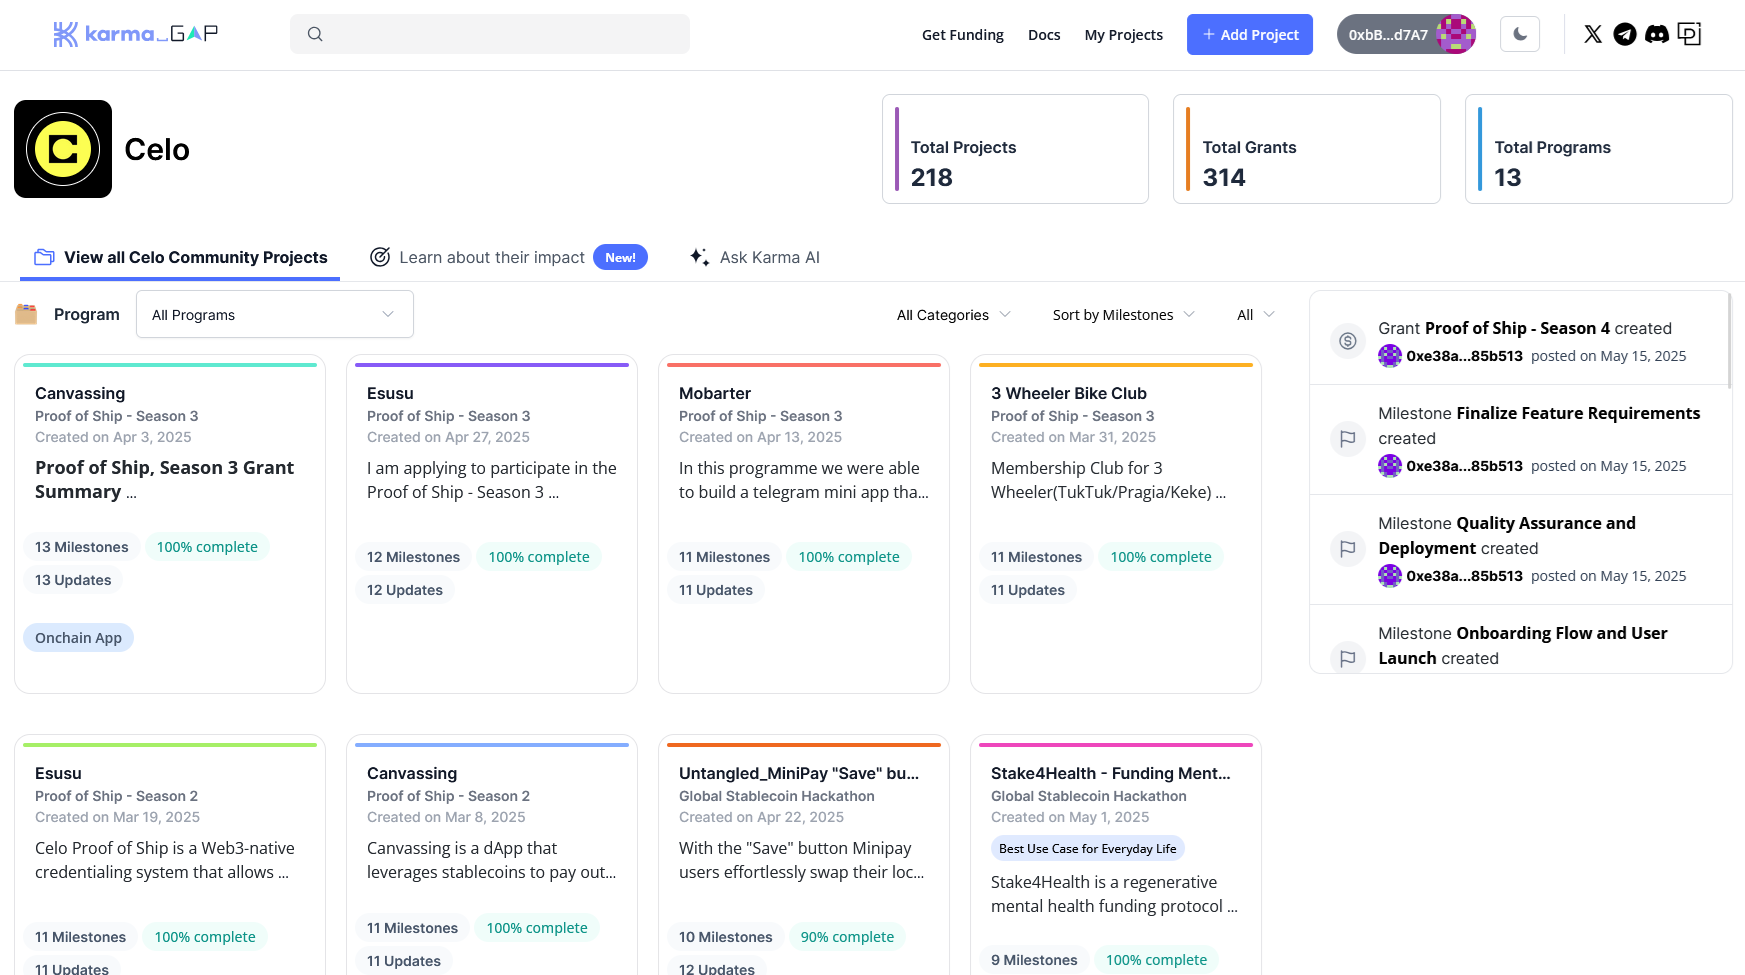1745x975 pixels.
Task: Open the Discord social icon
Action: pos(1657,34)
